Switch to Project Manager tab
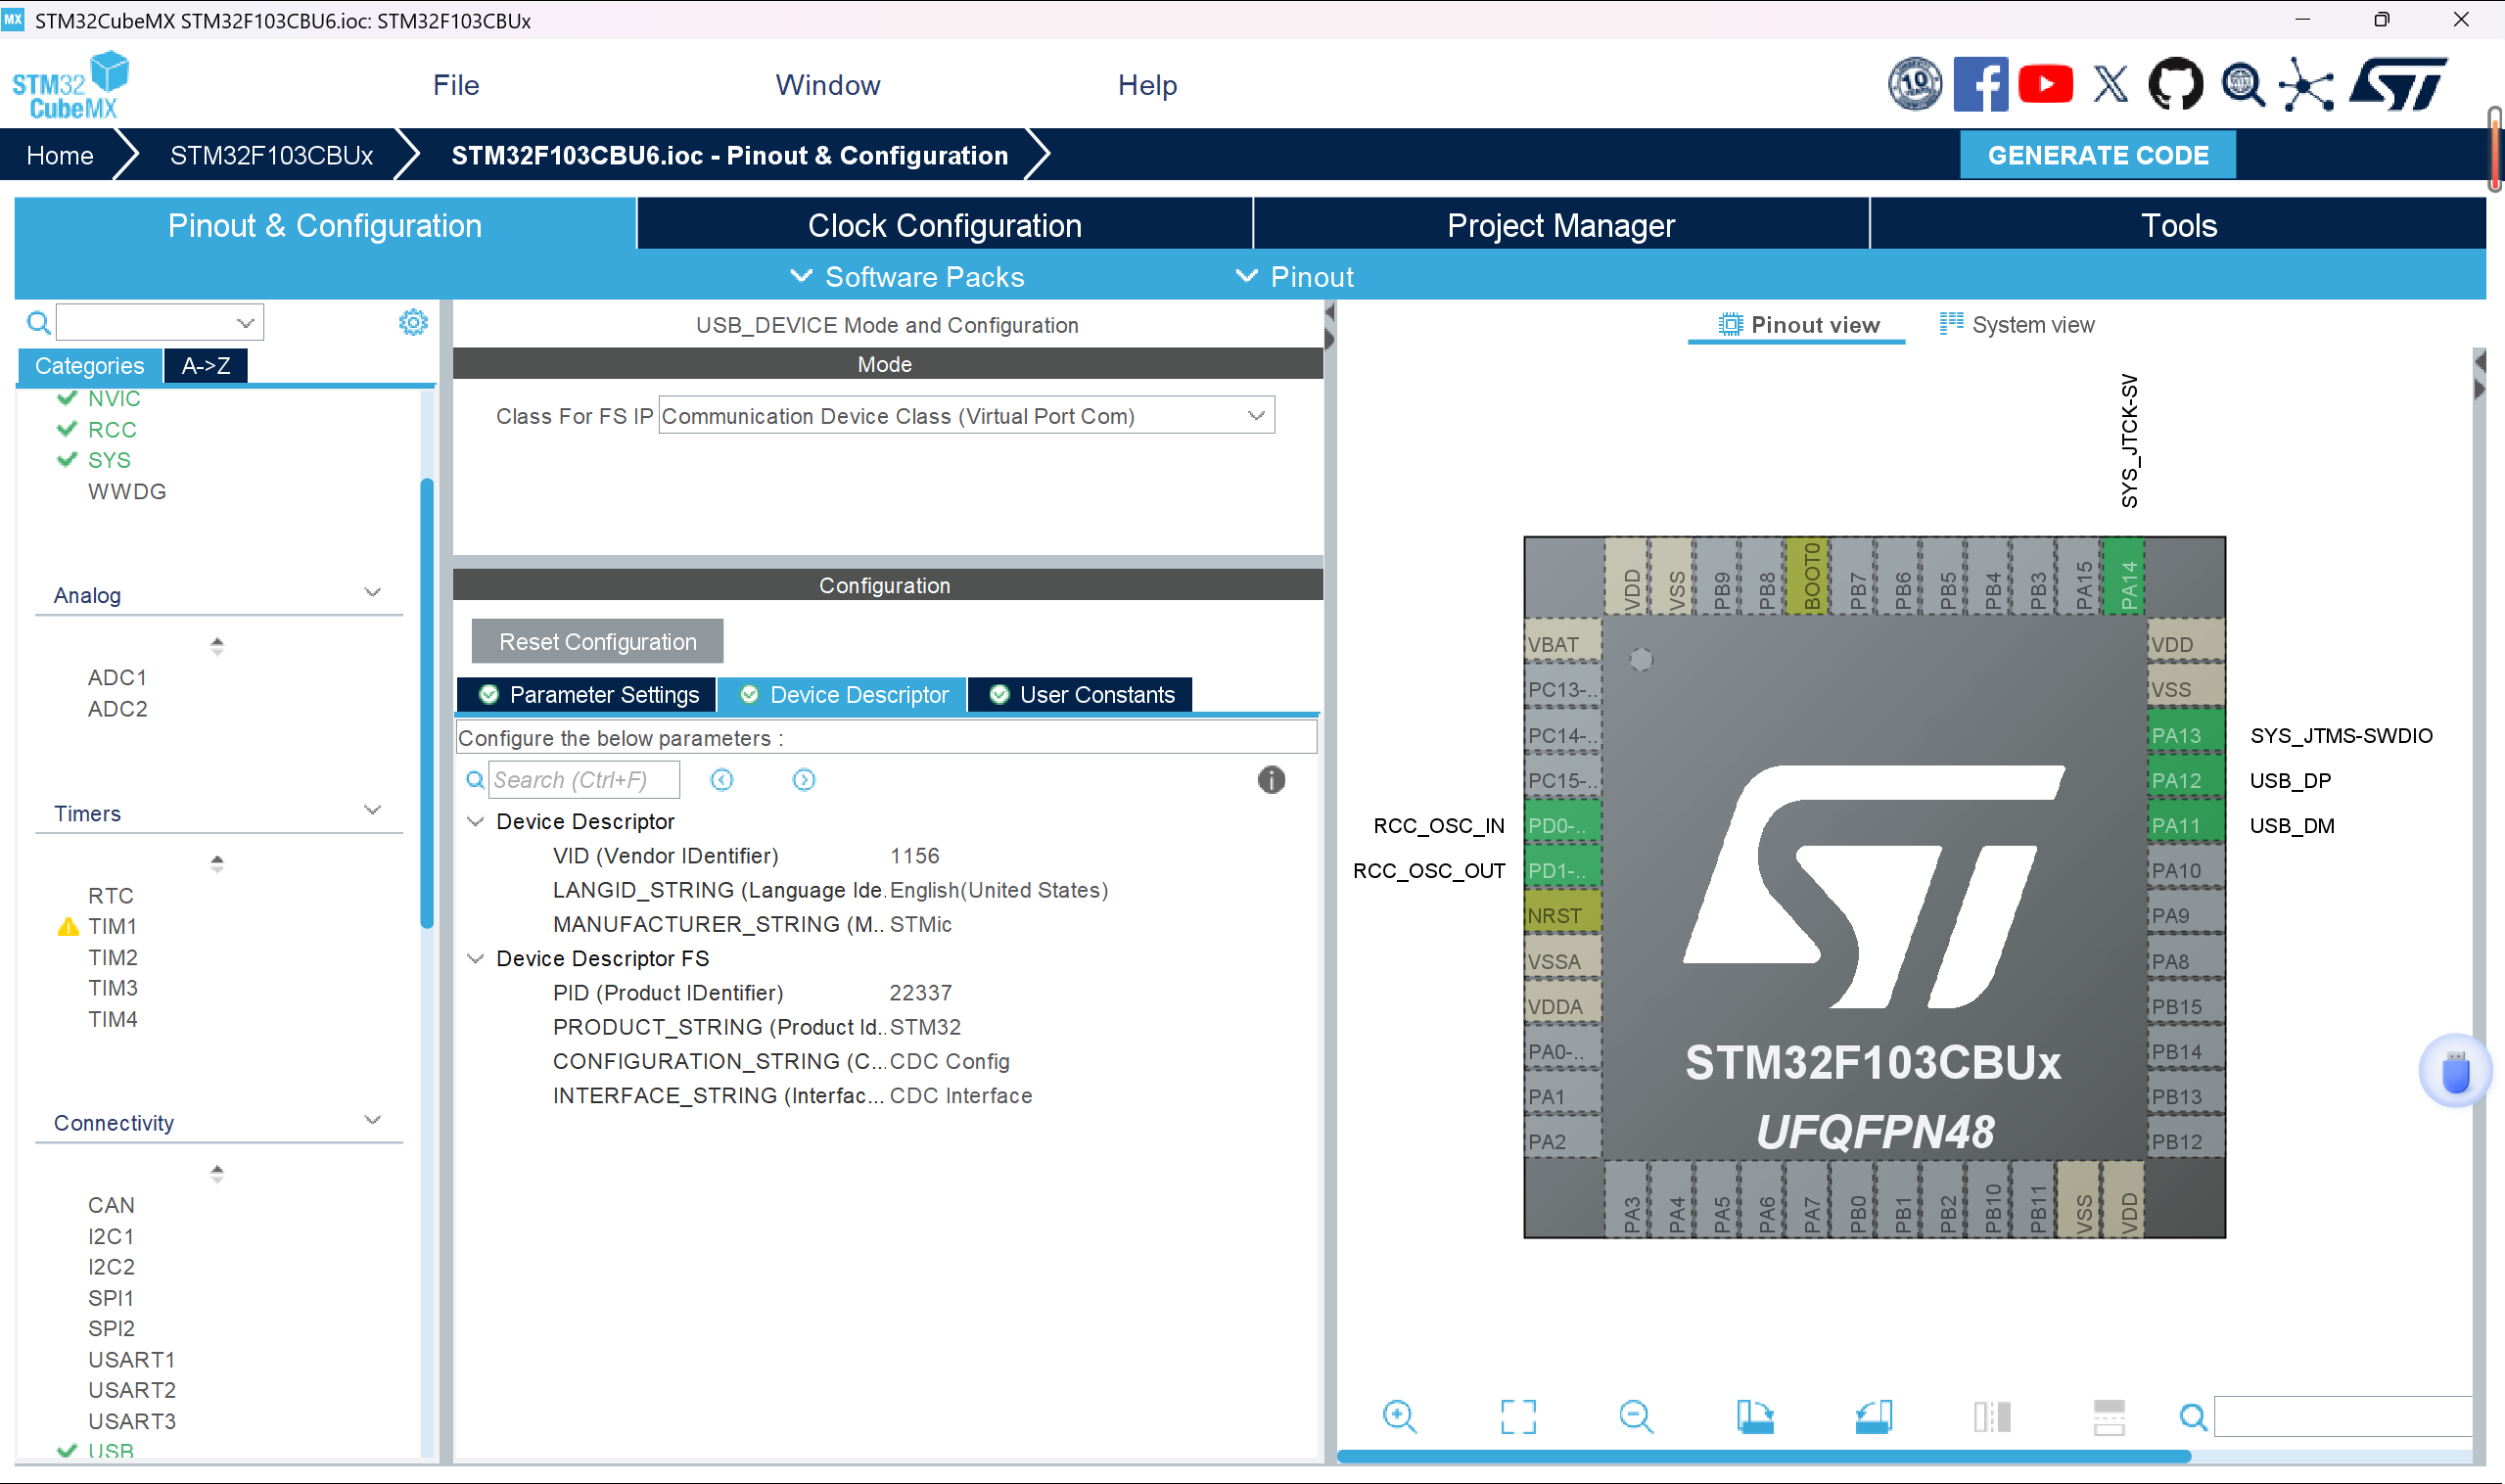The height and width of the screenshot is (1484, 2505). 1561,225
